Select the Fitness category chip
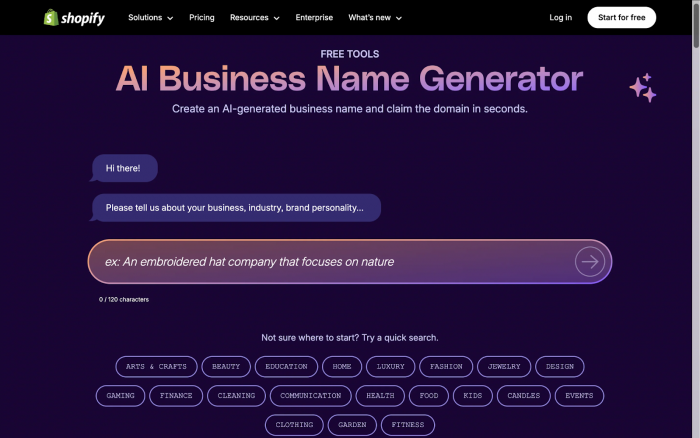700x438 pixels. click(x=408, y=425)
